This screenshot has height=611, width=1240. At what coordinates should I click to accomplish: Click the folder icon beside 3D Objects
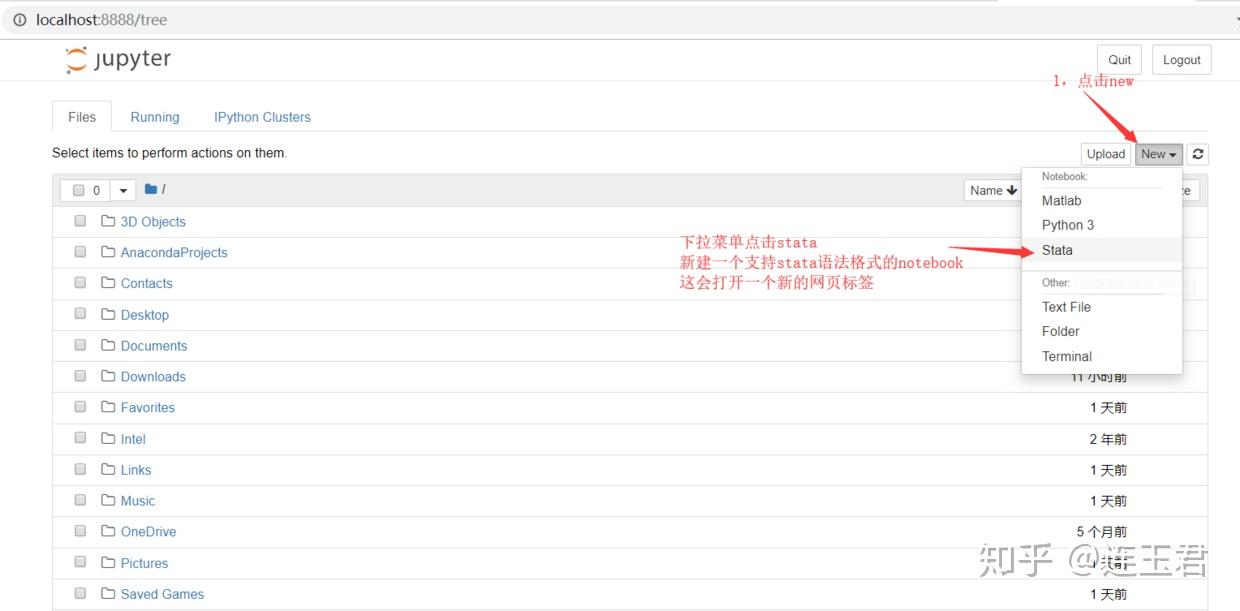tap(108, 221)
